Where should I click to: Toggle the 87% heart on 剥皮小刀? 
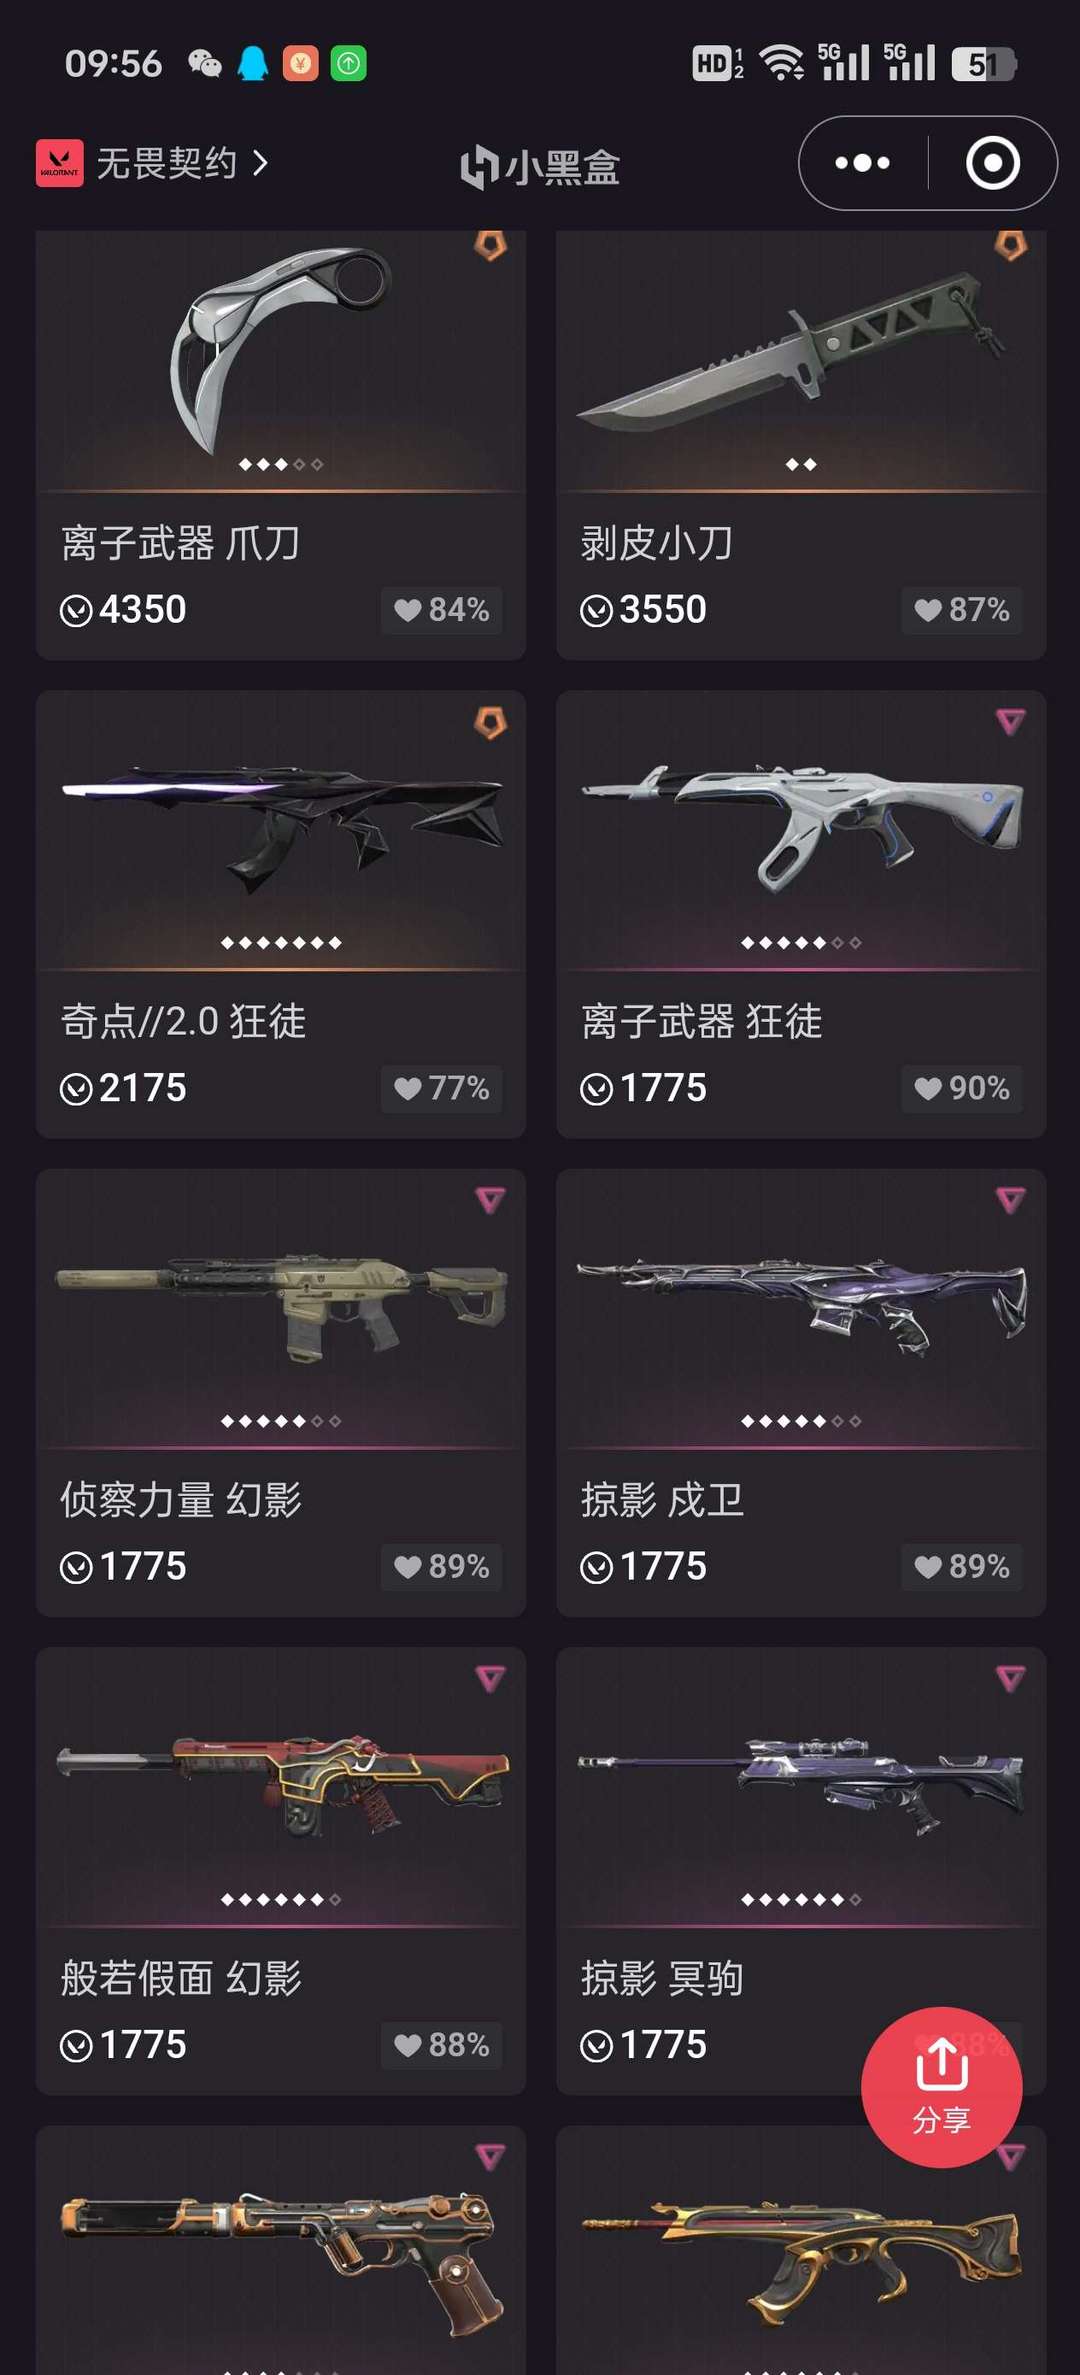pyautogui.click(x=961, y=610)
